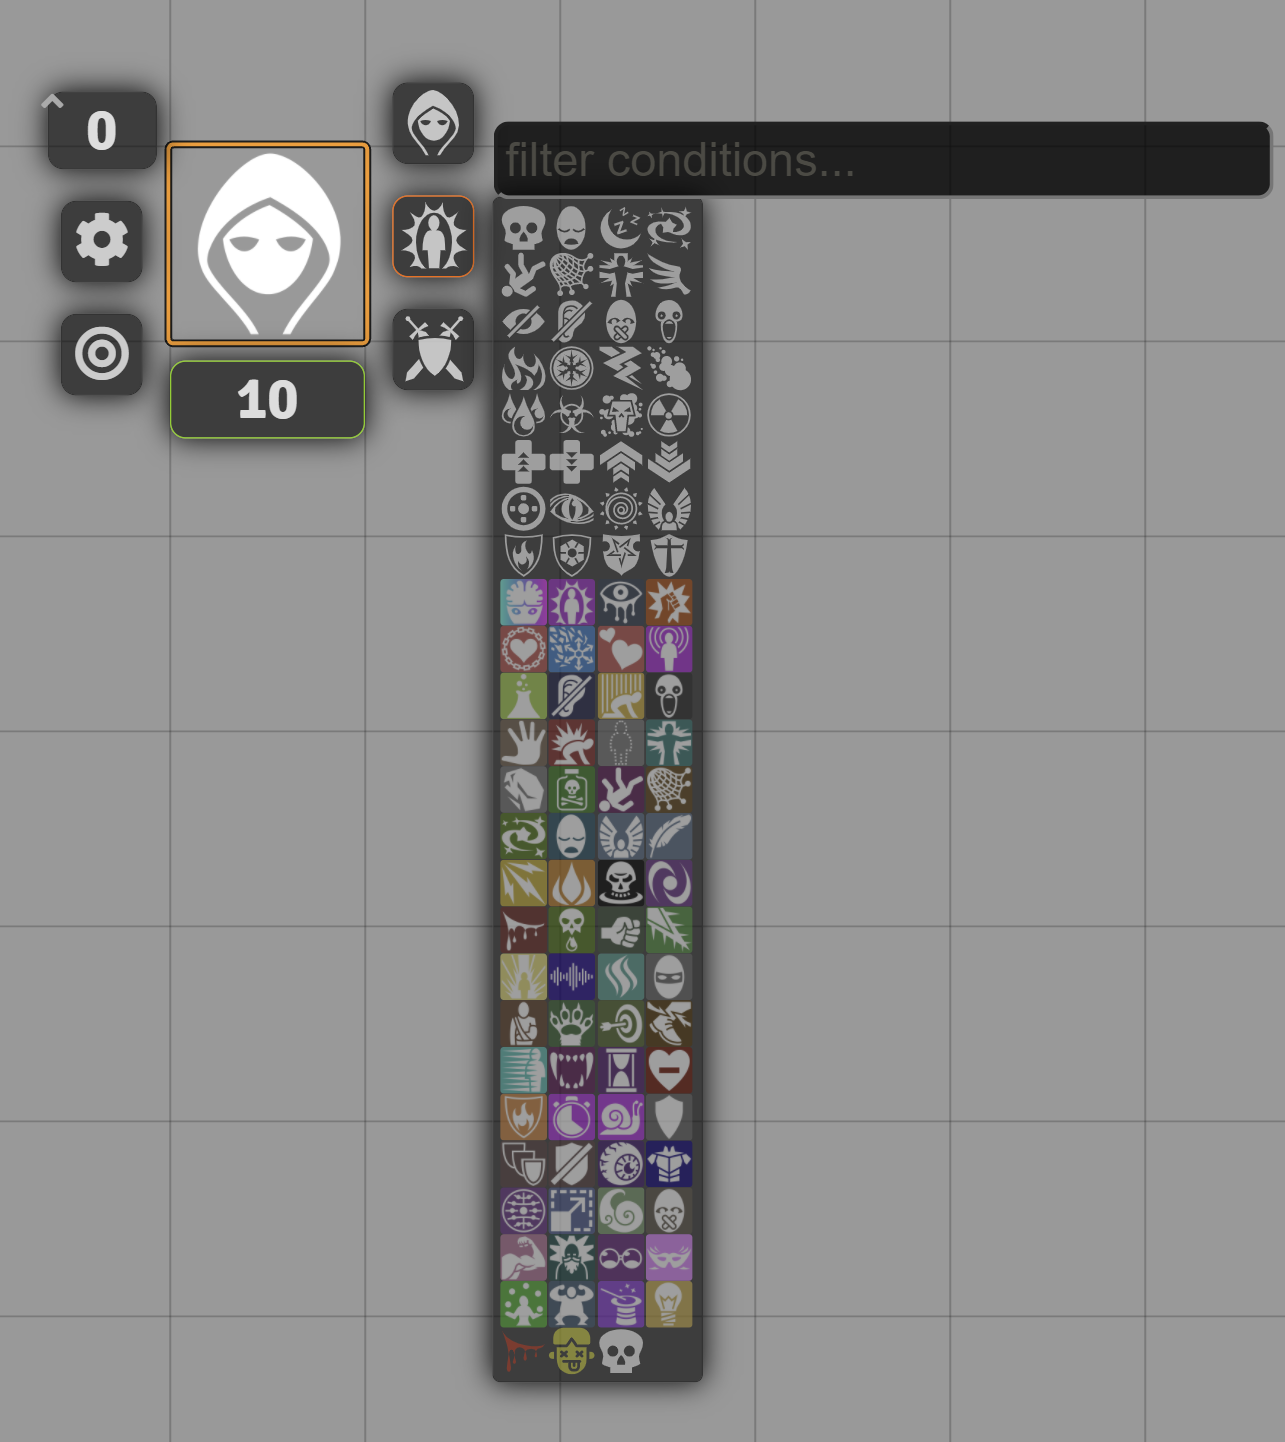Apply the biohazard disease condition
Viewport: 1285px width, 1442px height.
(571, 415)
